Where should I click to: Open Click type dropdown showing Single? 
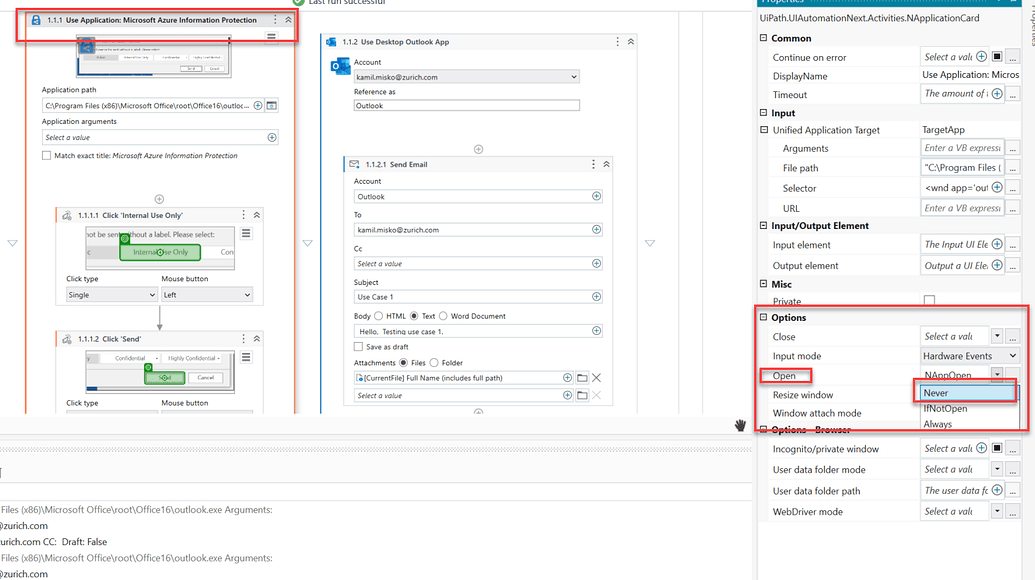point(111,295)
